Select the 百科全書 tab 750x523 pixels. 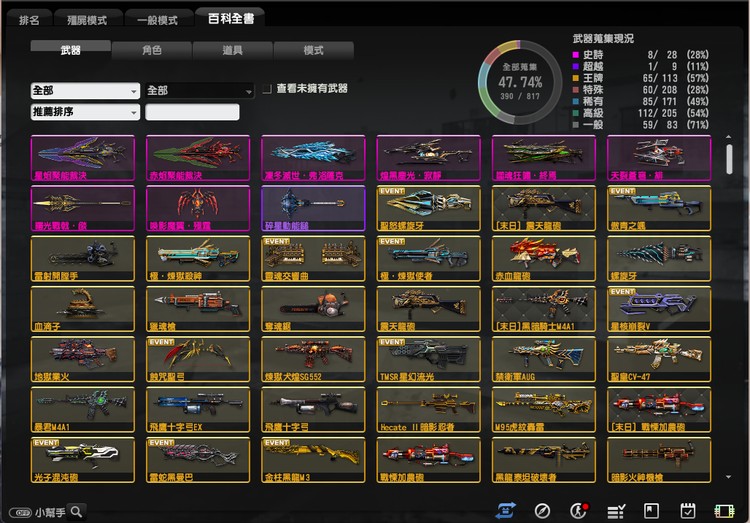(x=231, y=18)
